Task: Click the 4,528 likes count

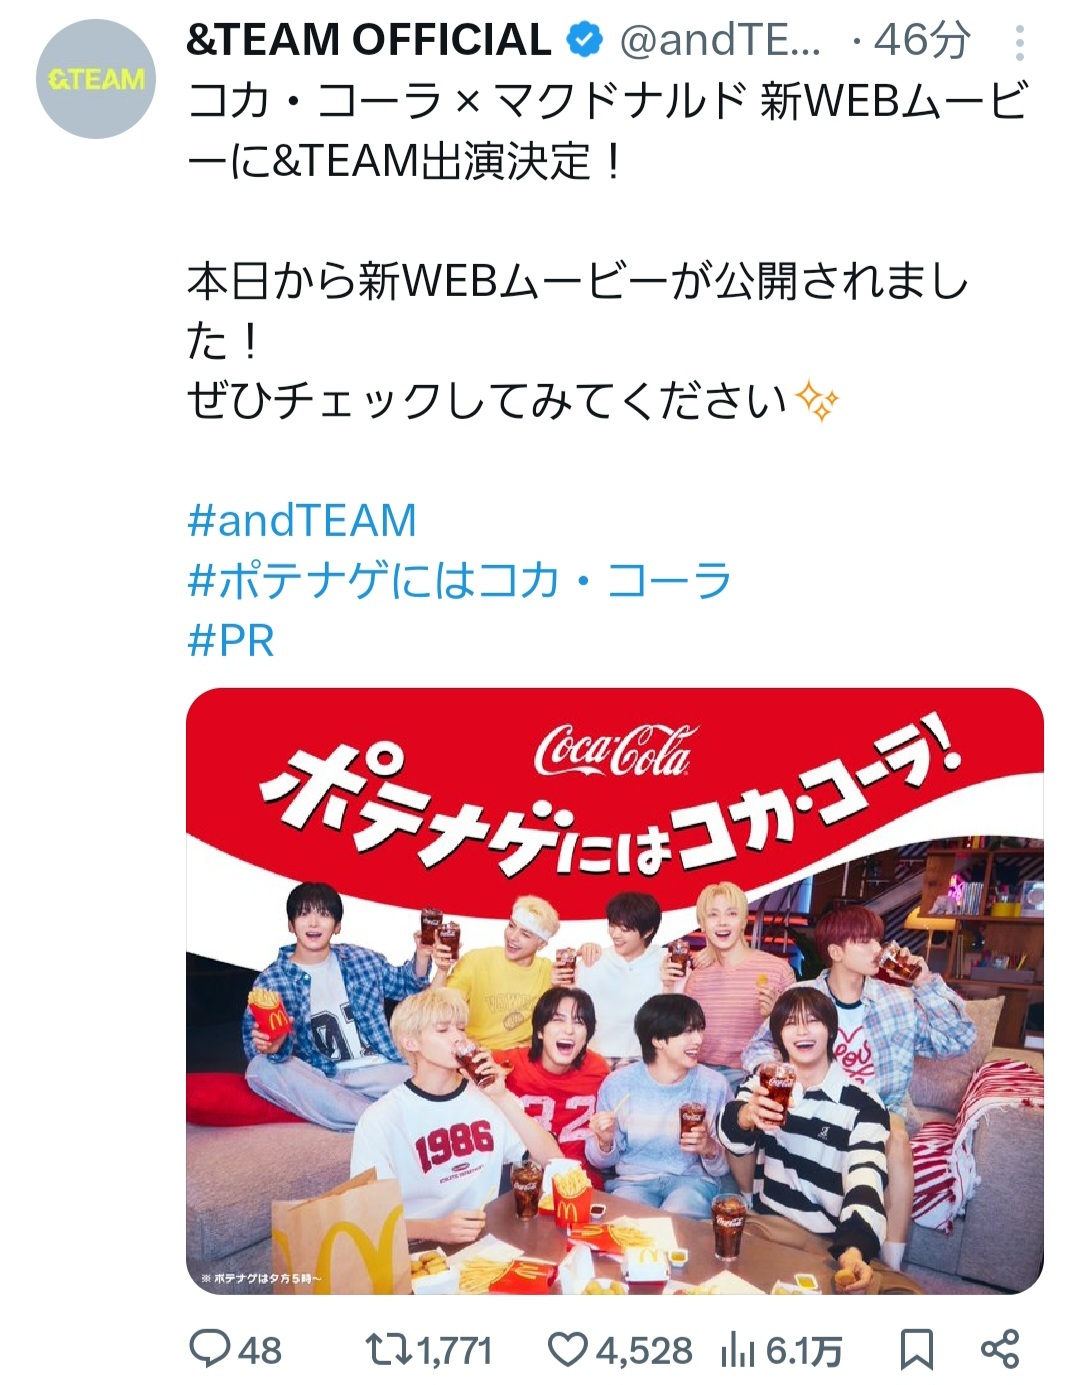Action: tap(644, 1351)
